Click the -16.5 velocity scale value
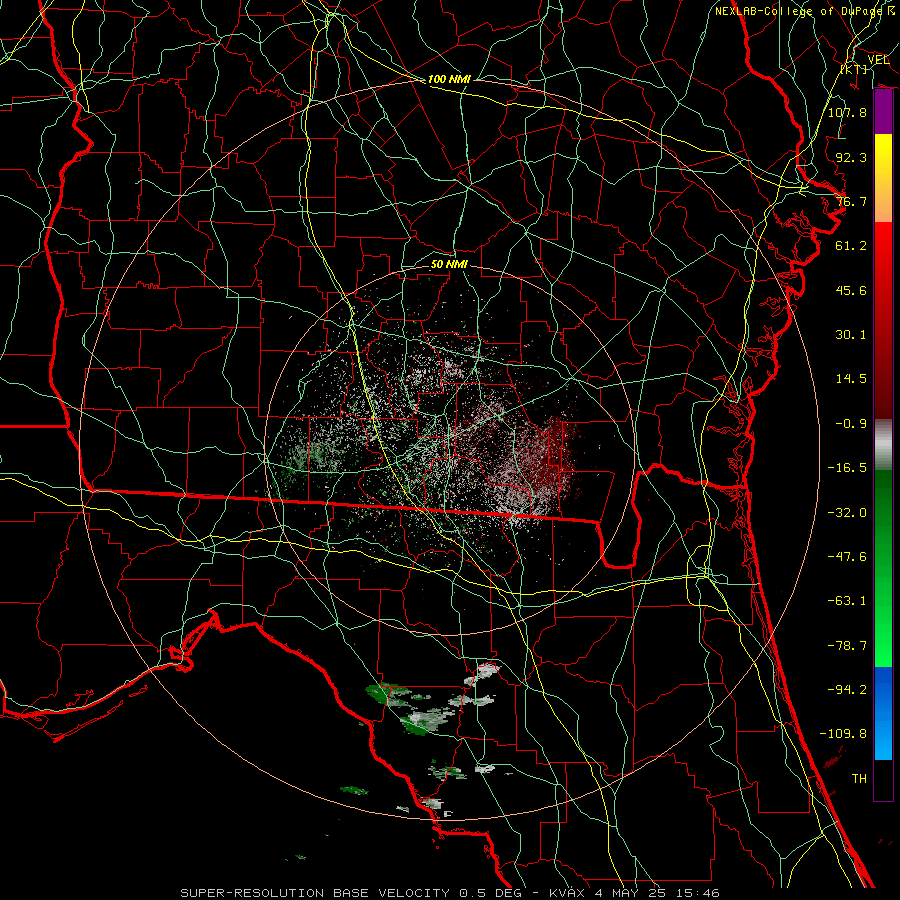Viewport: 900px width, 900px height. [x=847, y=468]
